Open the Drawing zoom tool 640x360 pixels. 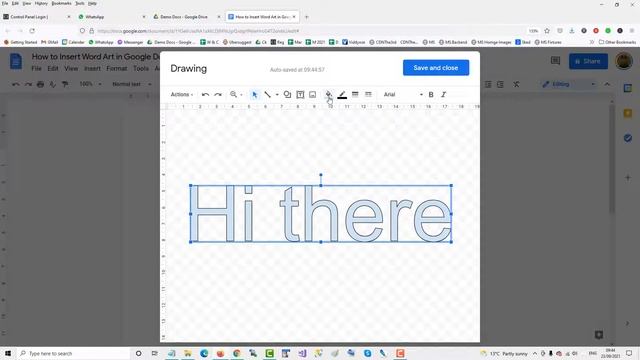pos(233,94)
